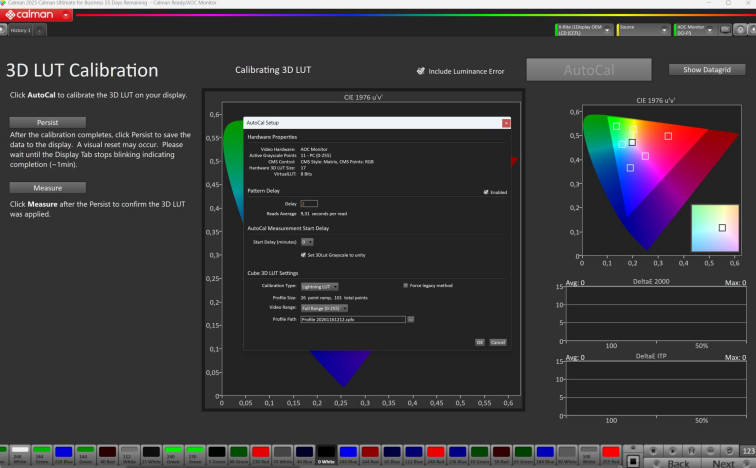Disable the Pattern Delay Enabled checkbox

[x=486, y=192]
